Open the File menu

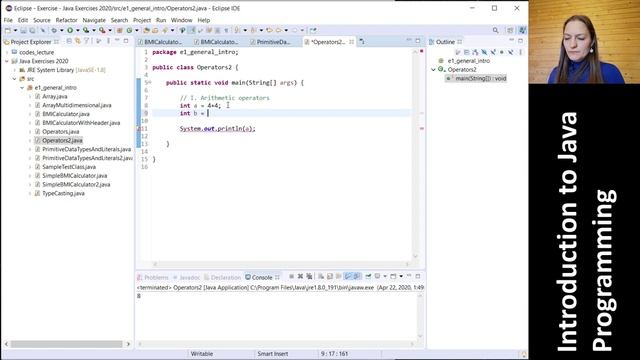(x=8, y=20)
